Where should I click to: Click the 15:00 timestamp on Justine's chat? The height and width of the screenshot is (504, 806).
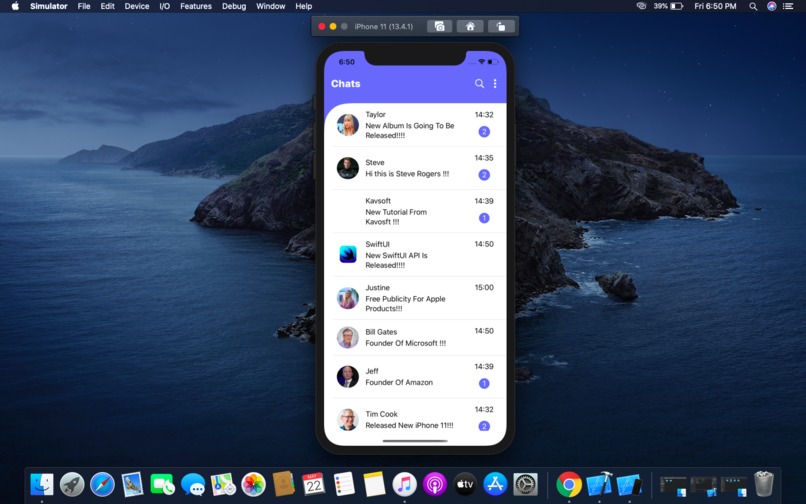pos(484,287)
